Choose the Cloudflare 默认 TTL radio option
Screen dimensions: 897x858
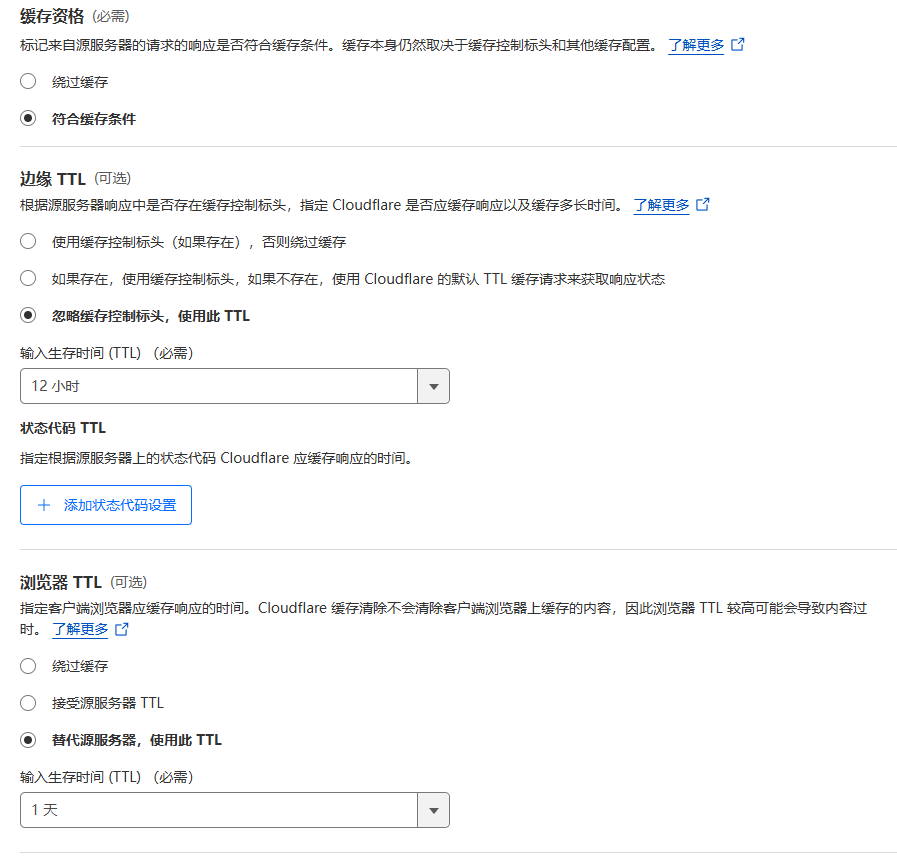pyautogui.click(x=28, y=279)
